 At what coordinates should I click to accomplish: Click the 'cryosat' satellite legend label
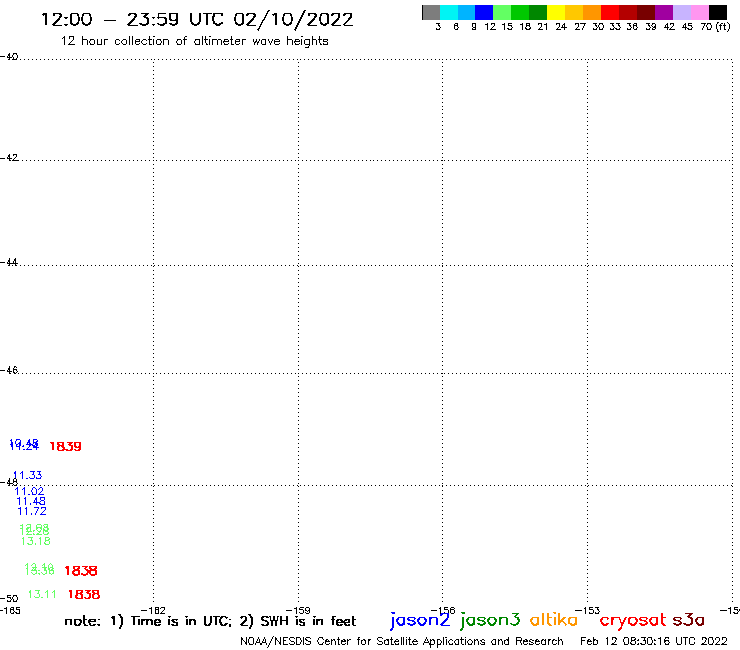coord(633,621)
